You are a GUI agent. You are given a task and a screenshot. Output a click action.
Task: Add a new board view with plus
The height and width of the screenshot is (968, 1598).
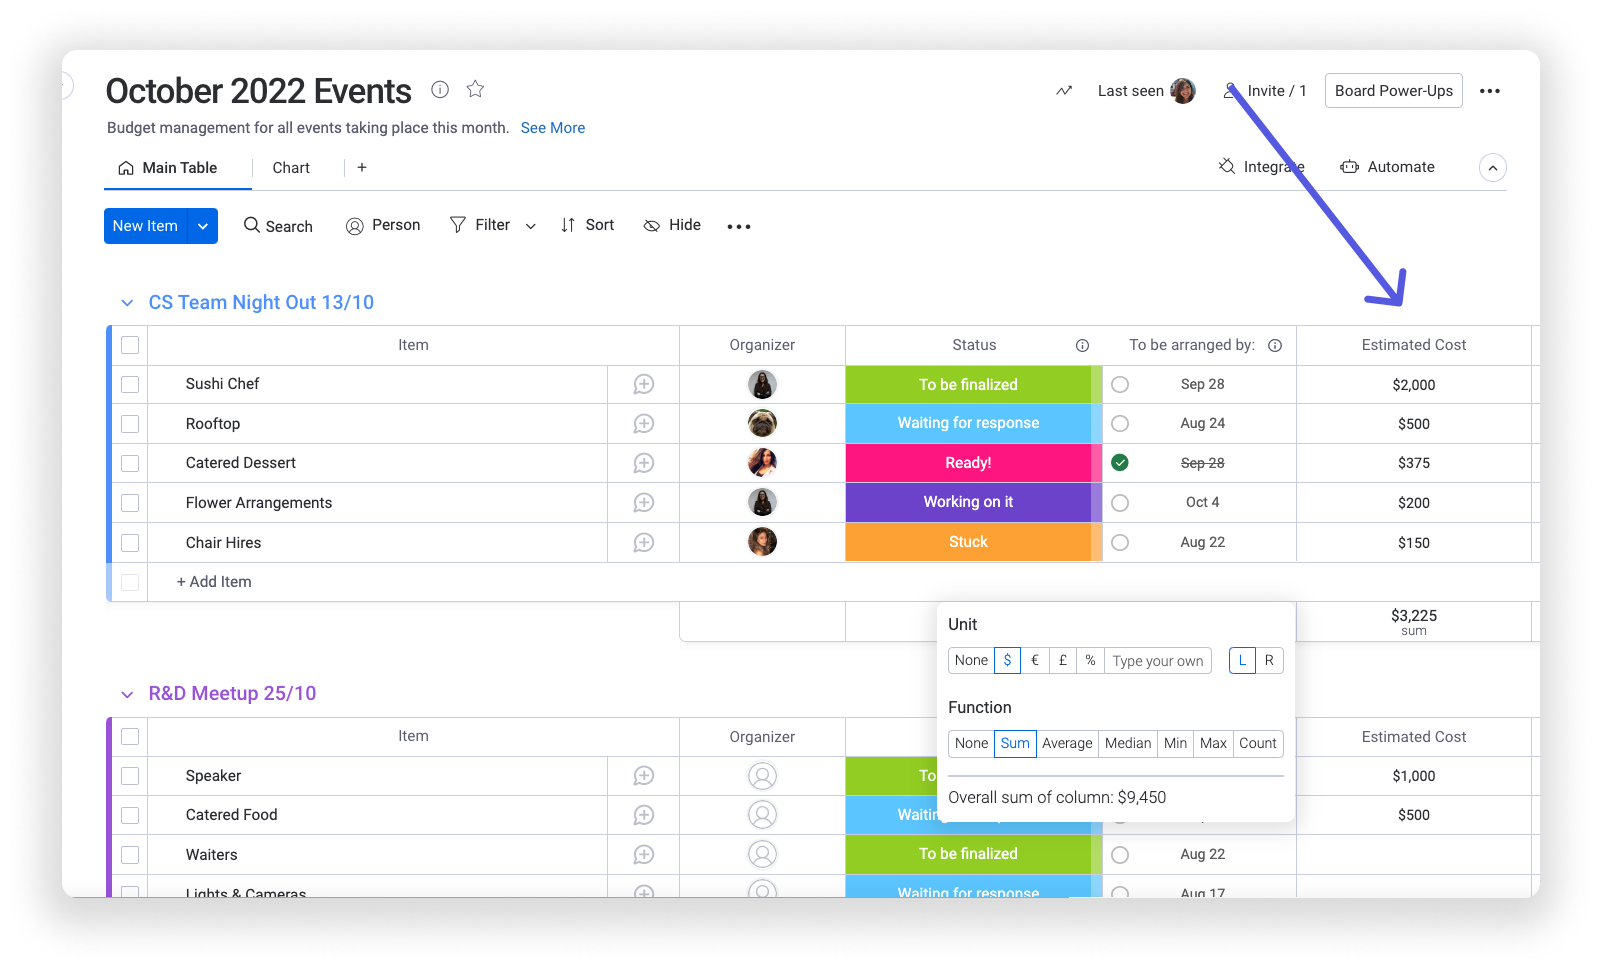(362, 167)
